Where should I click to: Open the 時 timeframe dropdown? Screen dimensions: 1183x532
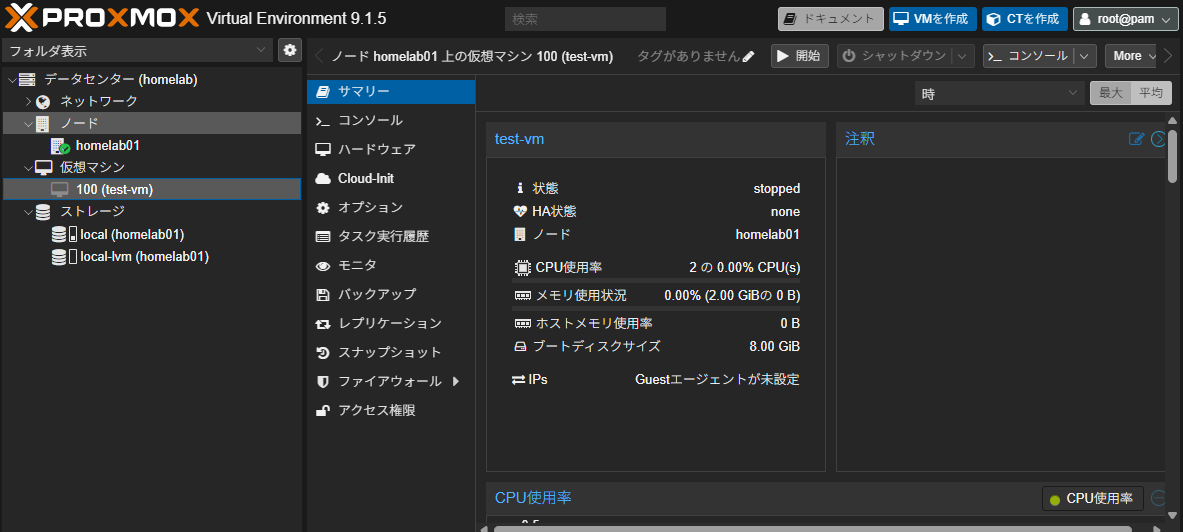(x=1000, y=94)
